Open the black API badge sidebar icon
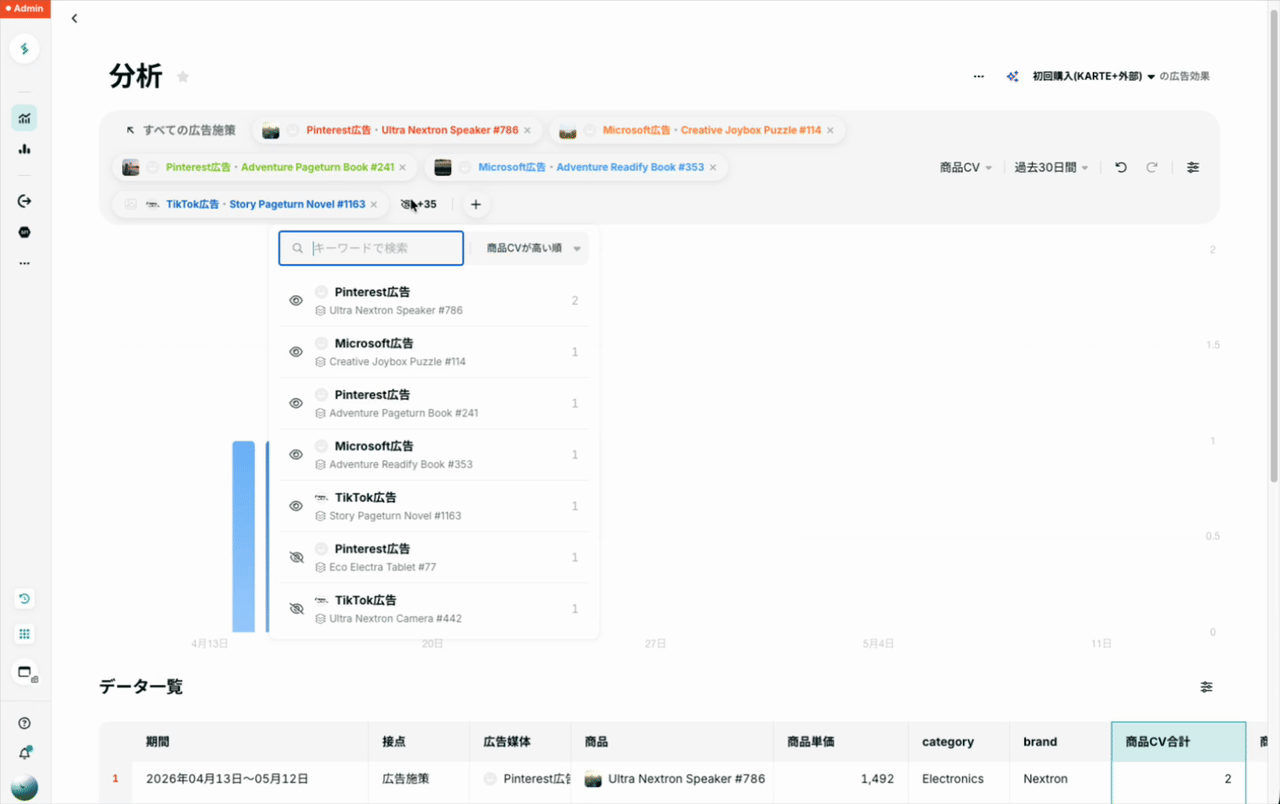 (x=24, y=232)
